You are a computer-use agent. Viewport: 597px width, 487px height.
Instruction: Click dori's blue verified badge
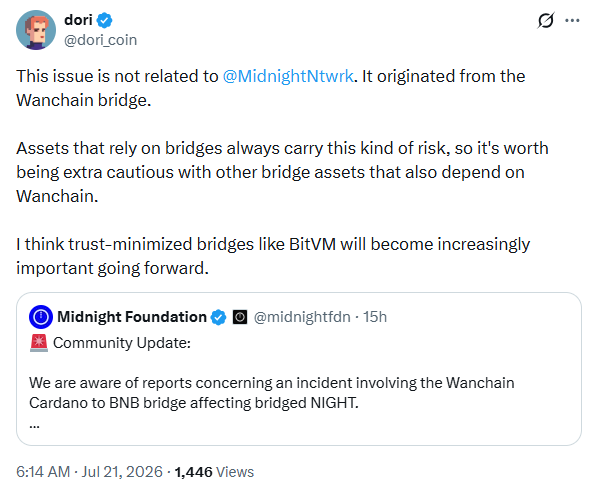(104, 20)
